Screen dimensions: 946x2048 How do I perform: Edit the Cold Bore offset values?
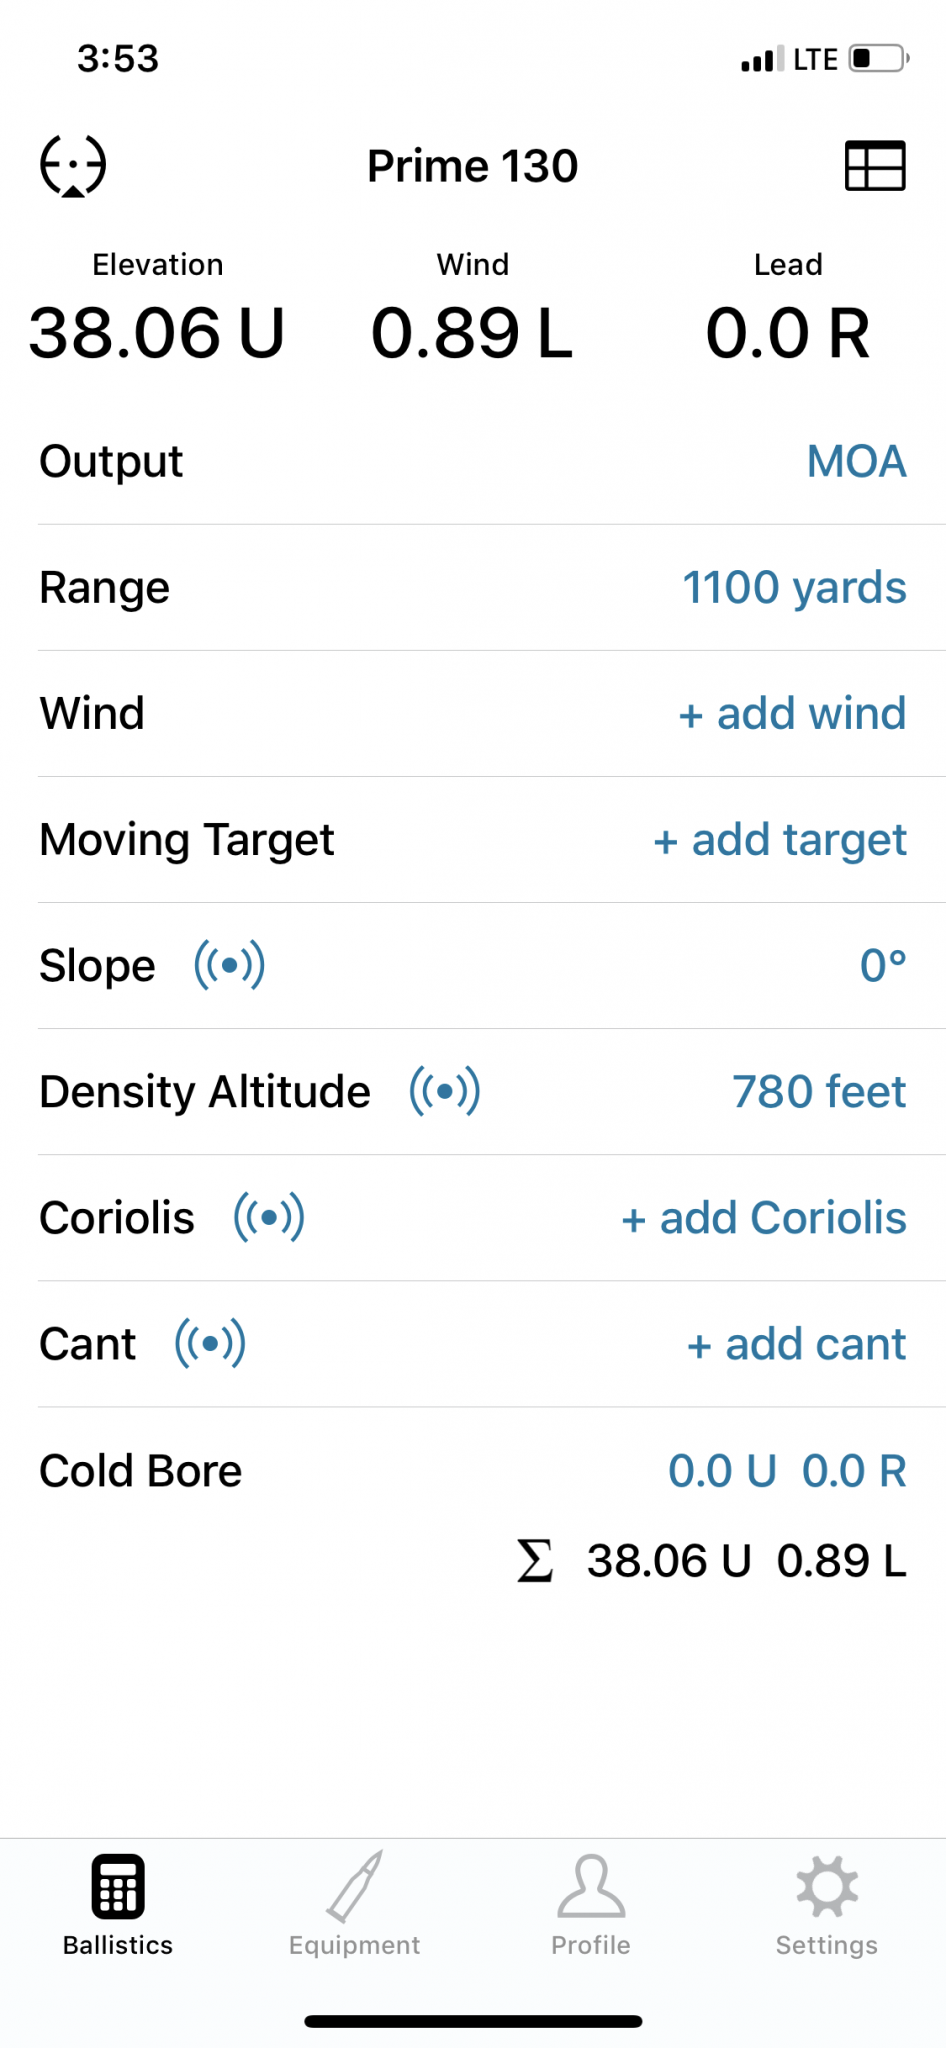point(788,1471)
